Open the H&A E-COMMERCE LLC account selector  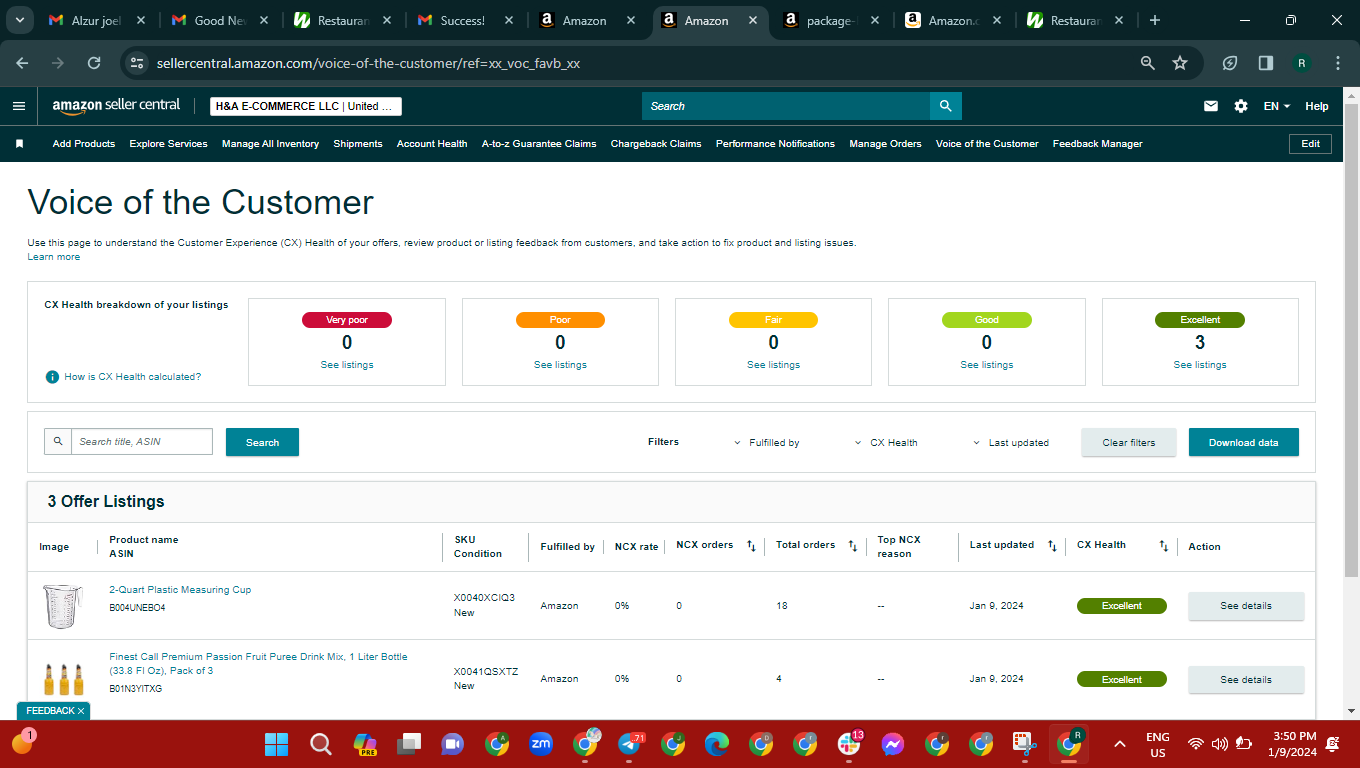(x=306, y=106)
